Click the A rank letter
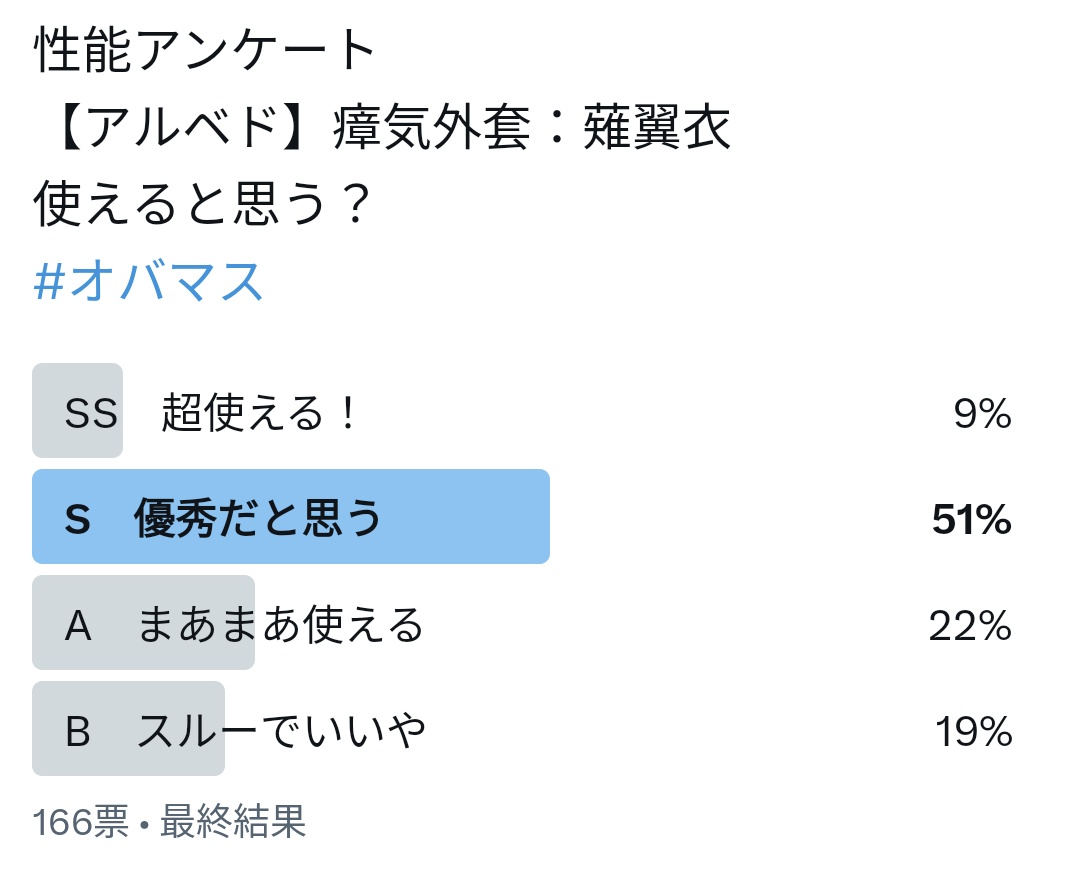The height and width of the screenshot is (871, 1080). click(x=78, y=626)
